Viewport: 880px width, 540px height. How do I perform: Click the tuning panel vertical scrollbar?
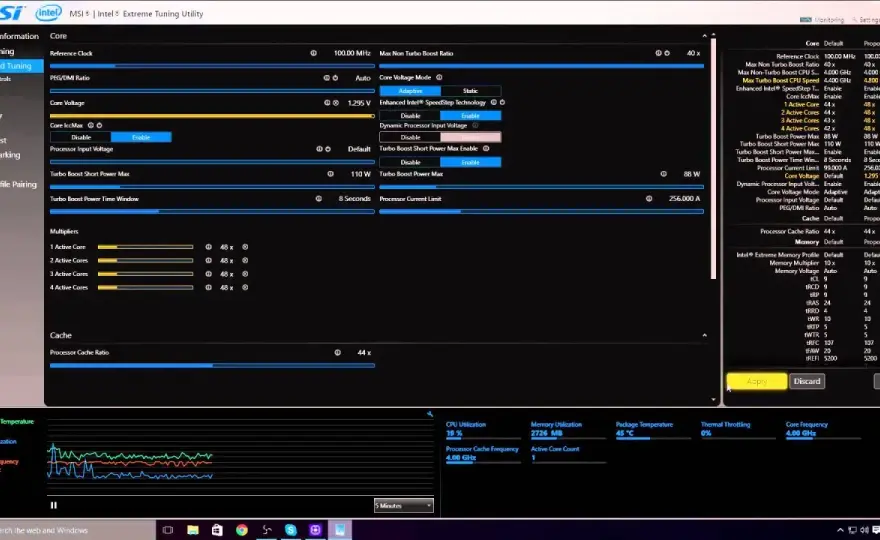(713, 159)
